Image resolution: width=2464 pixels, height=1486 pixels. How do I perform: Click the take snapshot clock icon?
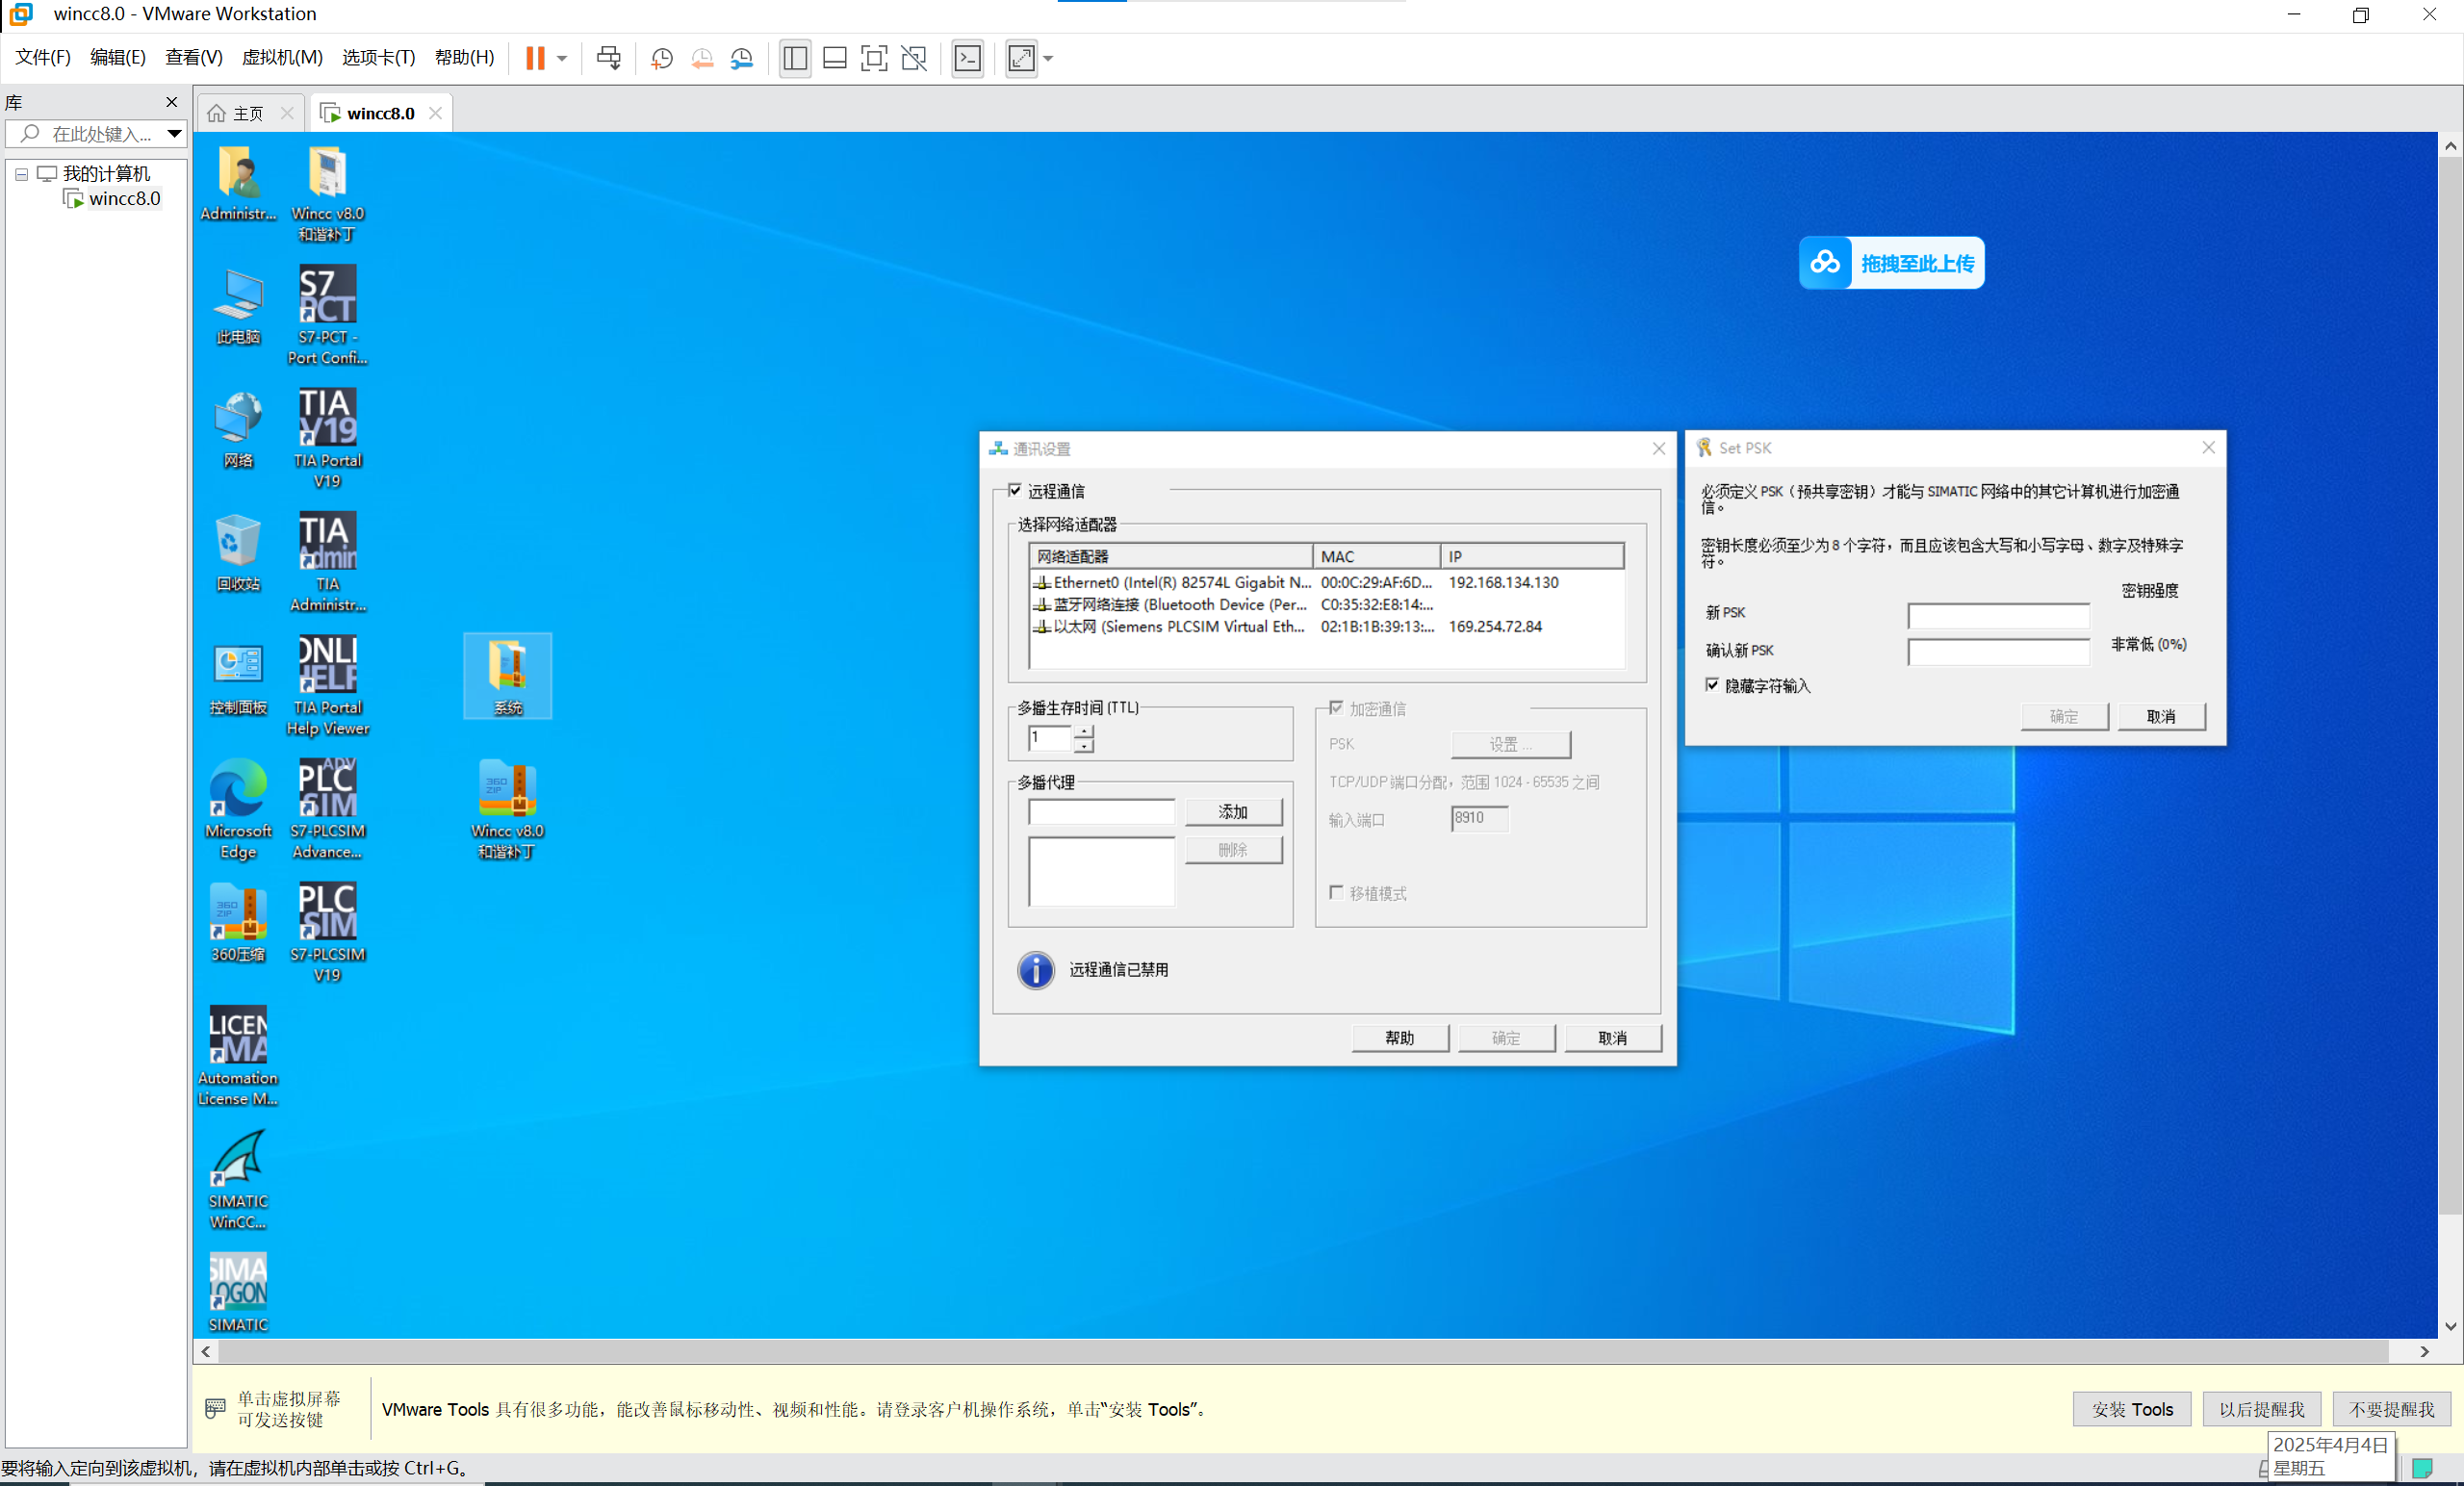coord(661,58)
